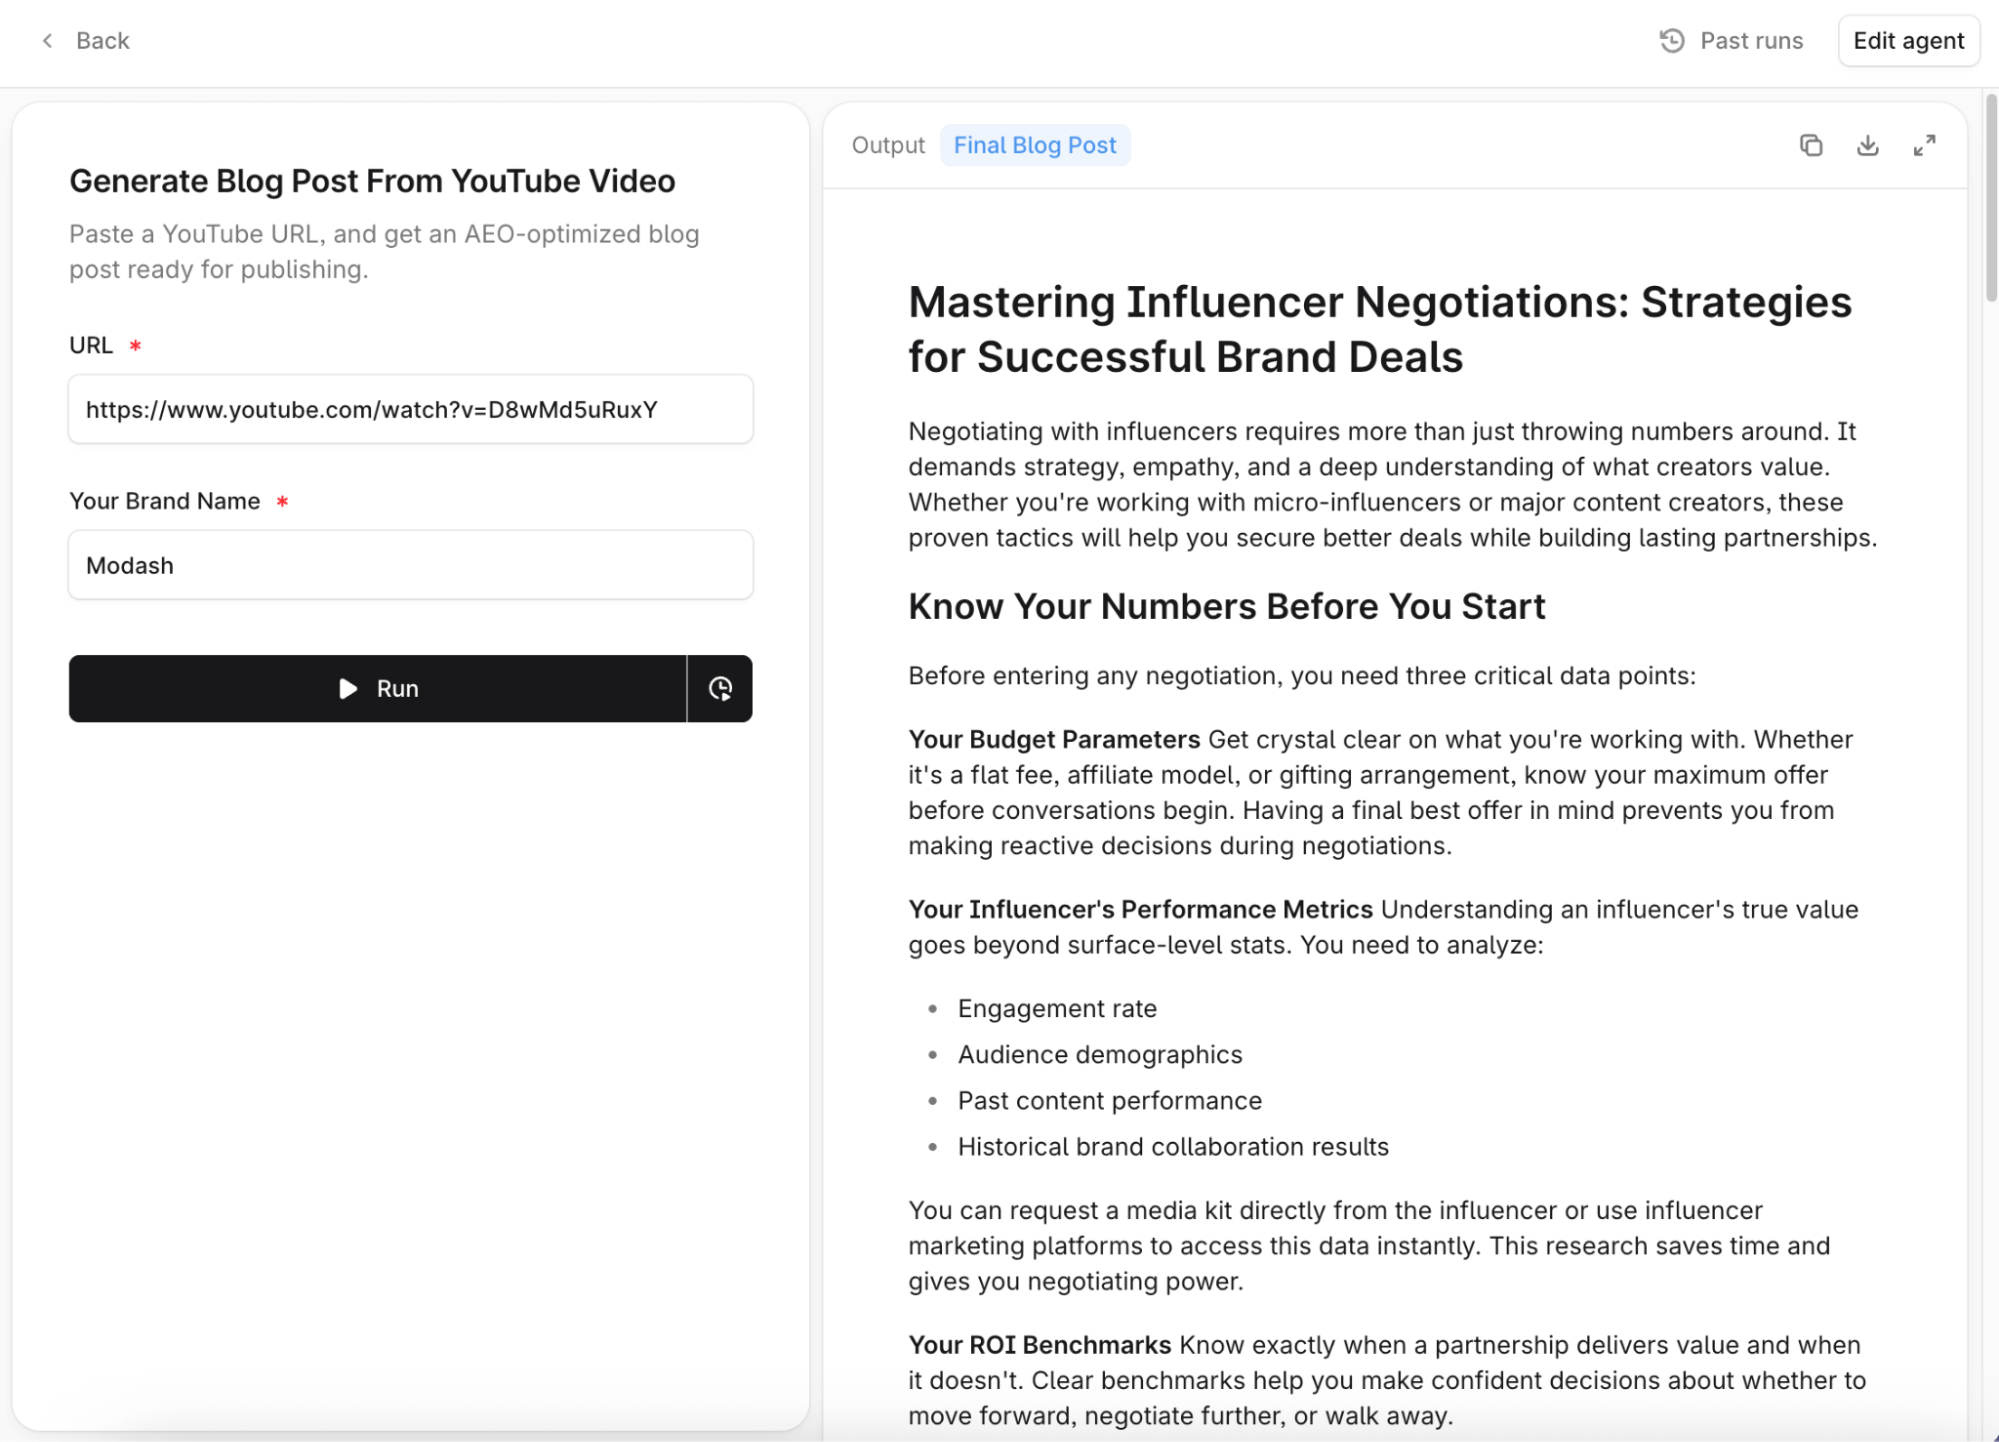Click the play triangle icon beside Run
The width and height of the screenshot is (1999, 1442).
pos(347,689)
